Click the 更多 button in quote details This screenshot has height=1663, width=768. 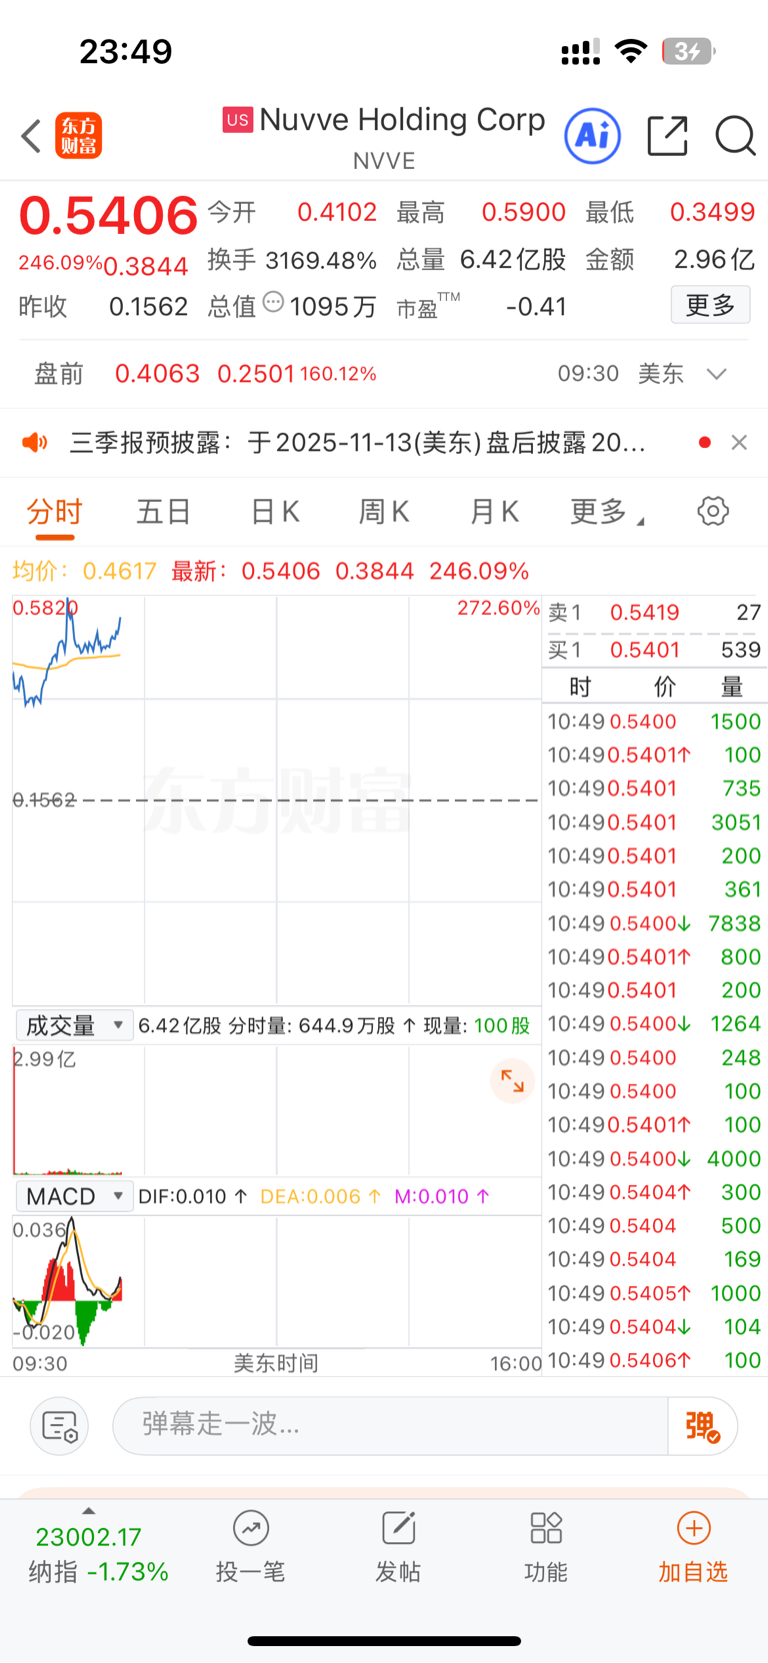(710, 305)
